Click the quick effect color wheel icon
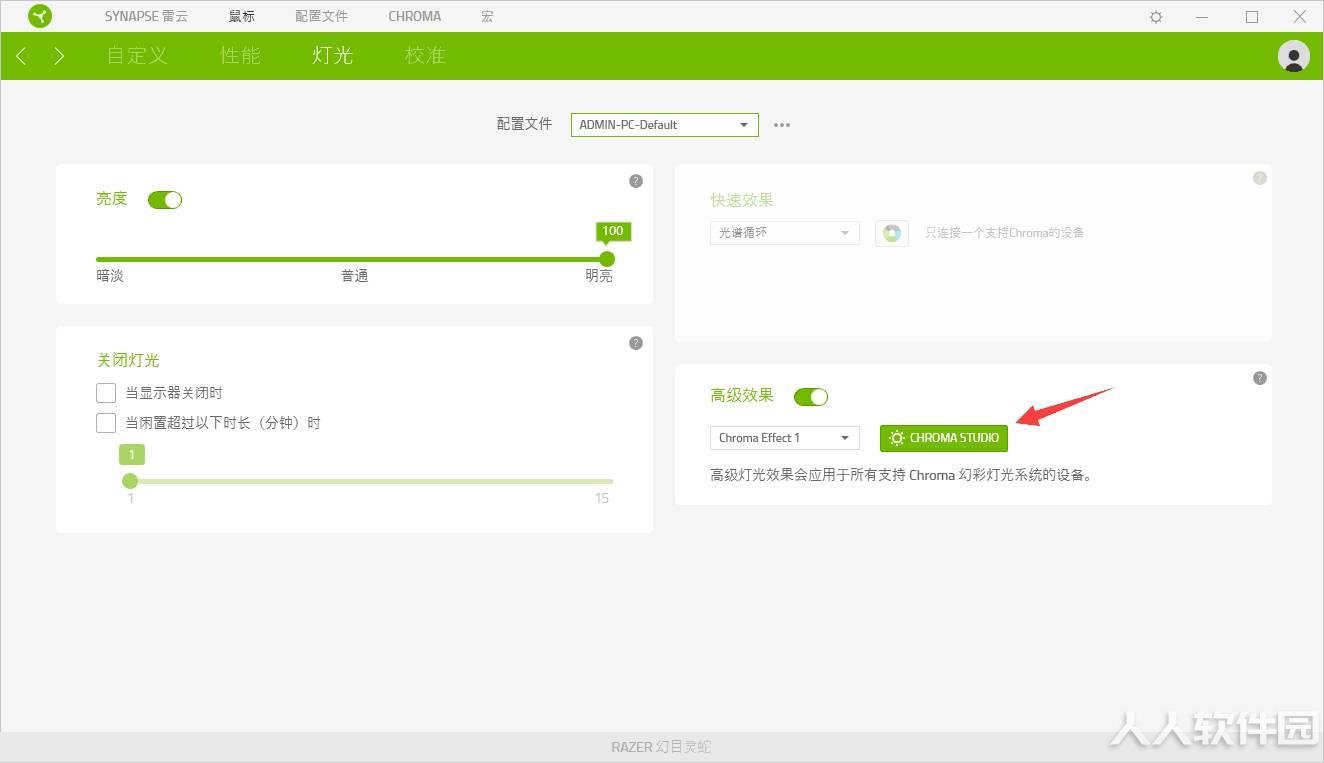The width and height of the screenshot is (1324, 763). tap(892, 233)
